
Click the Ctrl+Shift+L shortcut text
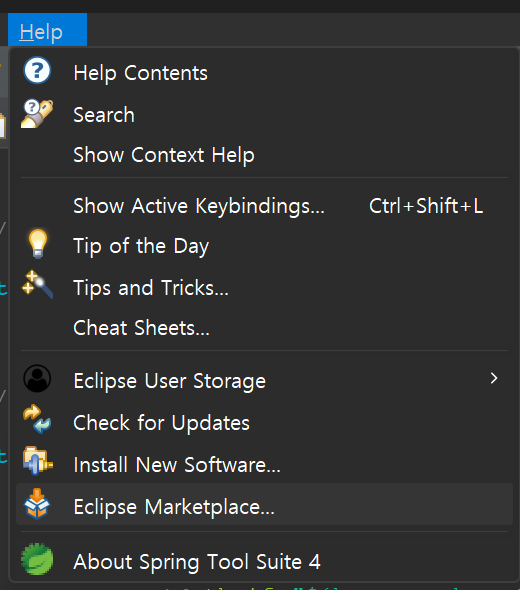426,206
